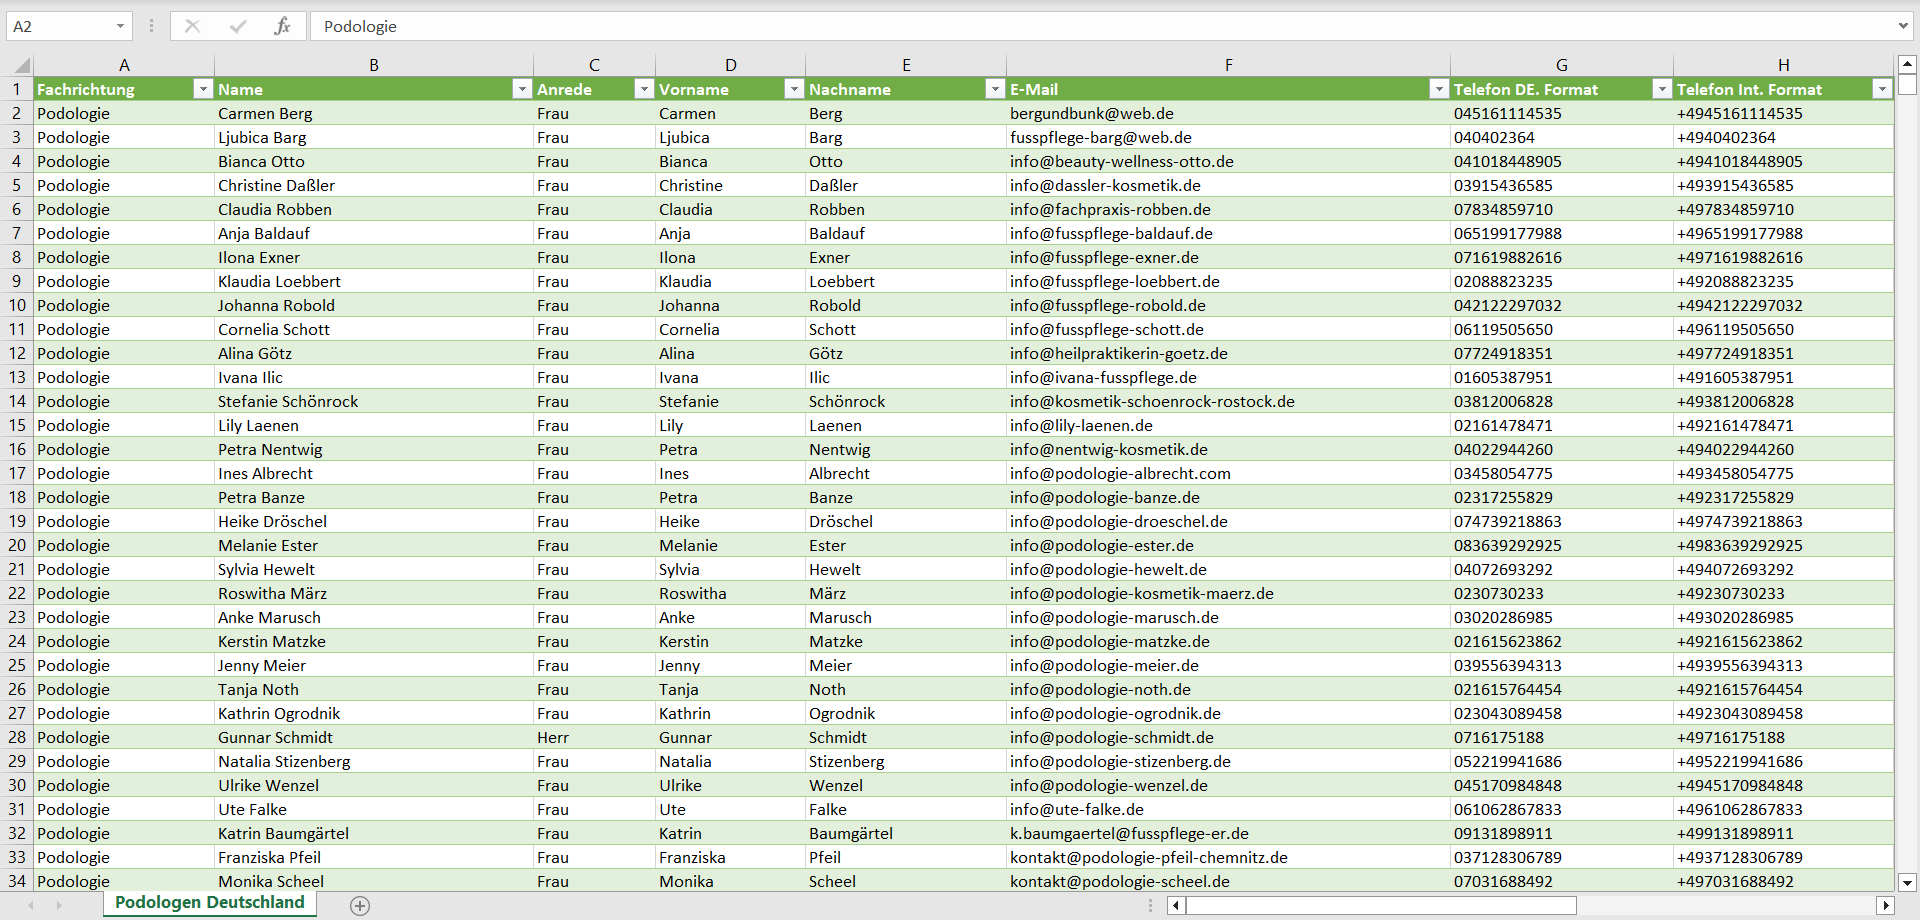Open the Nachname filter dropdown

coord(995,89)
